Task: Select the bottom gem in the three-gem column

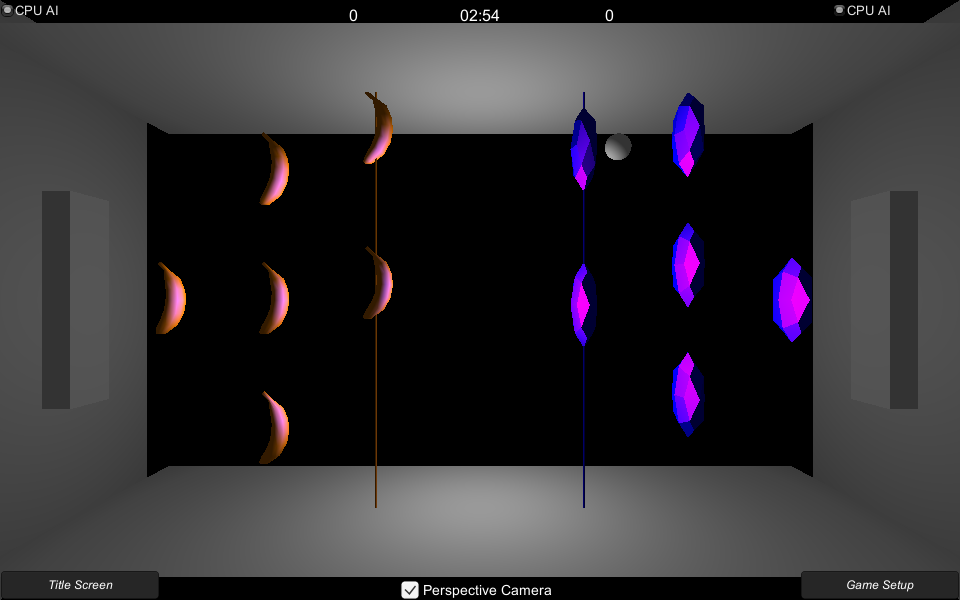Action: (688, 394)
